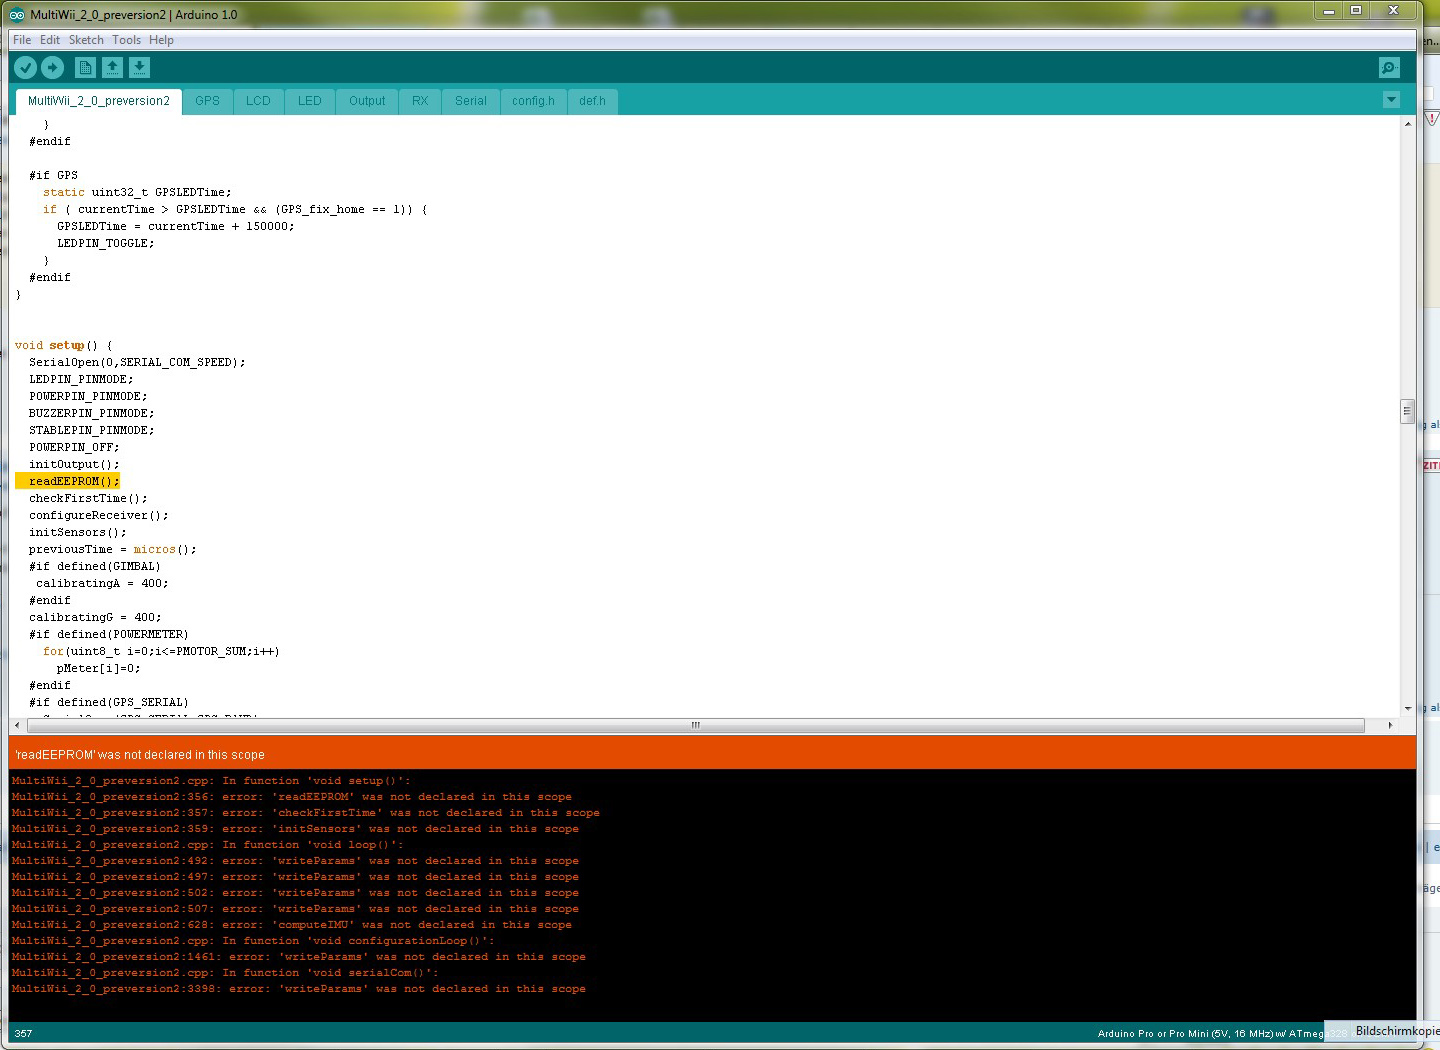Click the editor vertical scrollbar thumb
This screenshot has height=1050, width=1440.
tap(1407, 411)
